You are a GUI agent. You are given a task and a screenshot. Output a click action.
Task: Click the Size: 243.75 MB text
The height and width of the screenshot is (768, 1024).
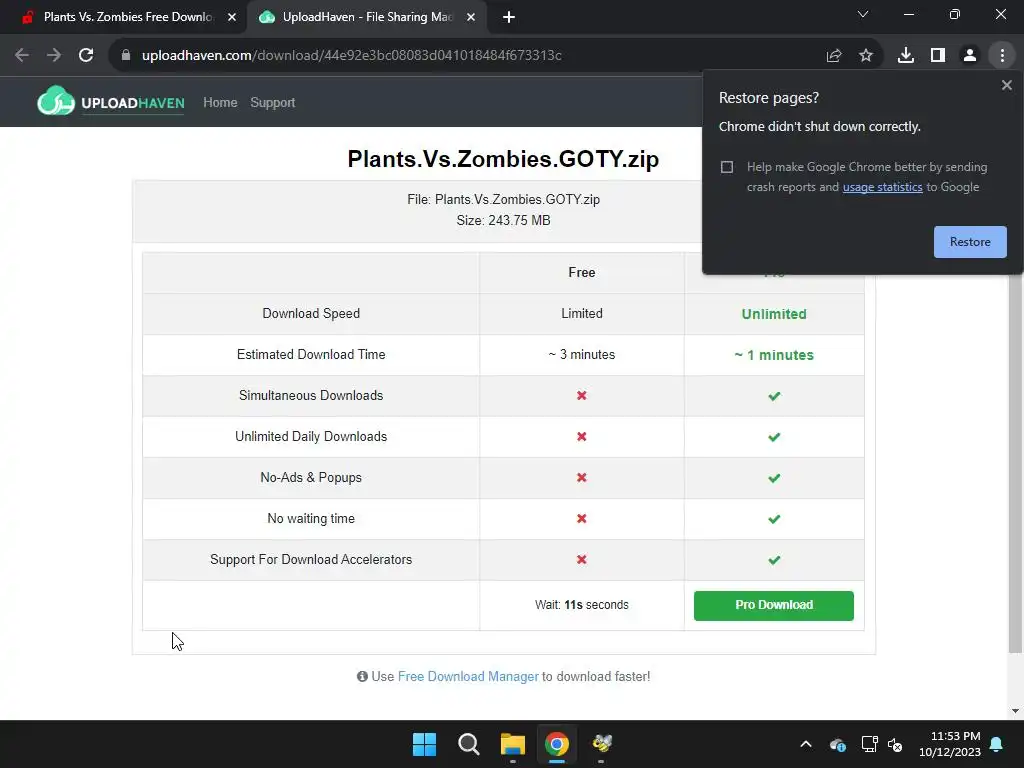(x=503, y=220)
